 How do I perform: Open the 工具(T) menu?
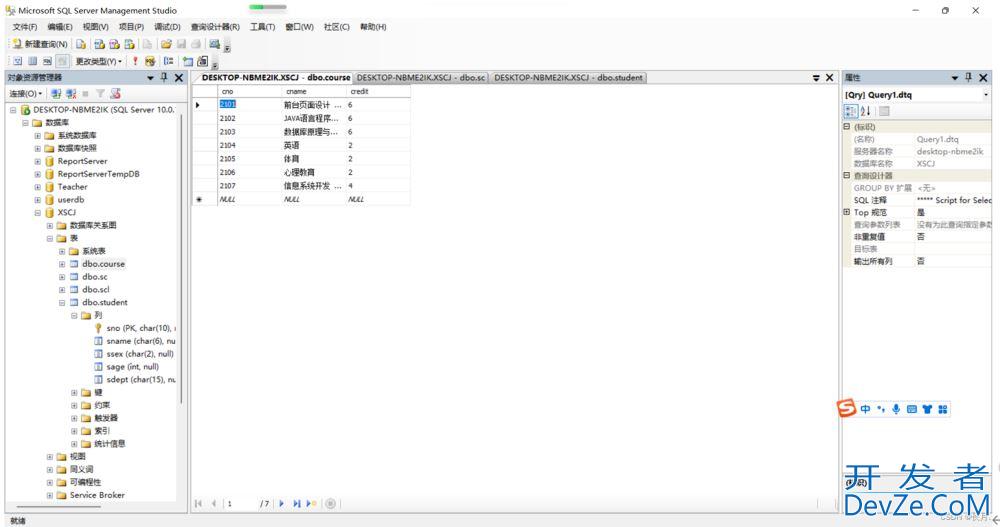(262, 27)
